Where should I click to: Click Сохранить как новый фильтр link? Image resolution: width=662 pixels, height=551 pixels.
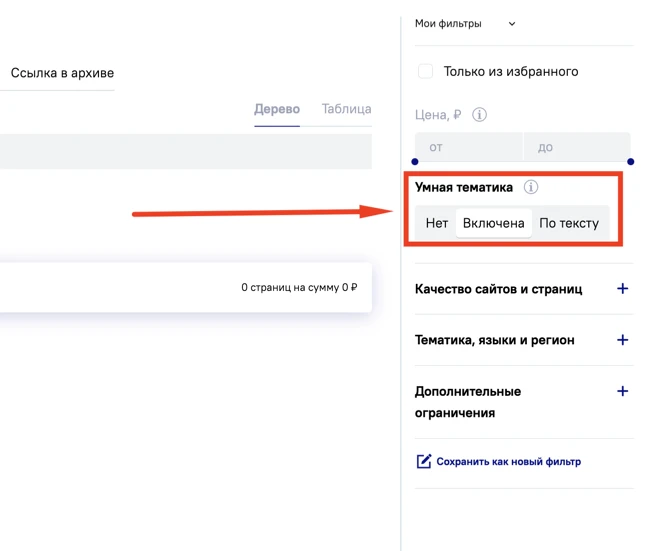click(508, 462)
